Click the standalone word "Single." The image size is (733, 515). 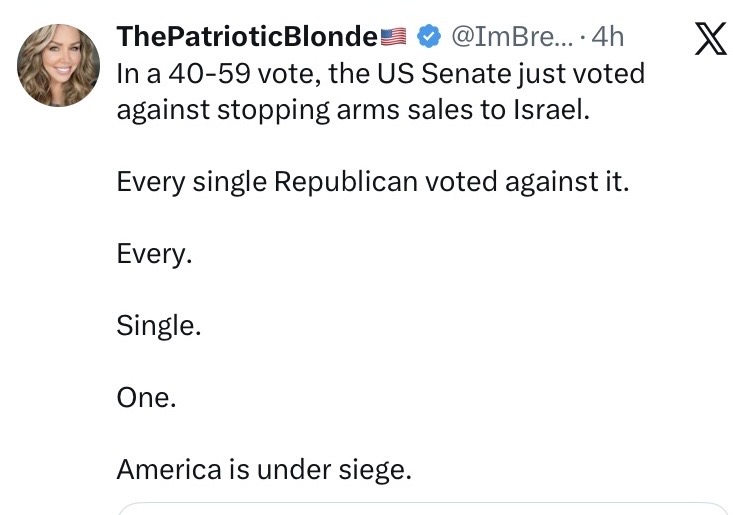pyautogui.click(x=159, y=325)
